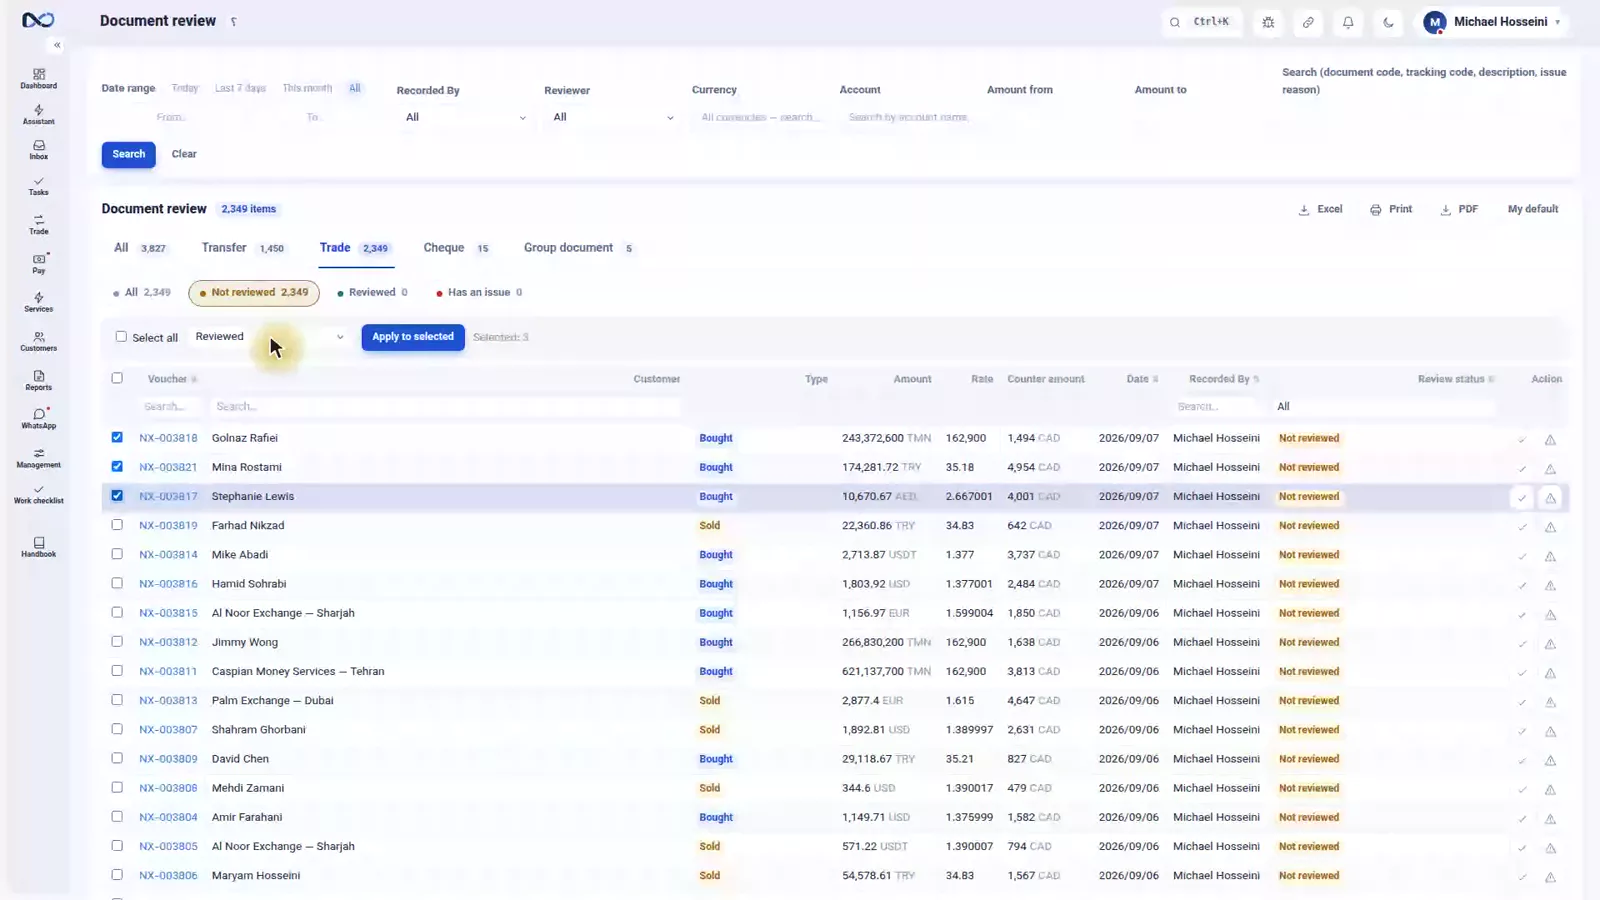Open Services in the sidebar

tap(38, 302)
